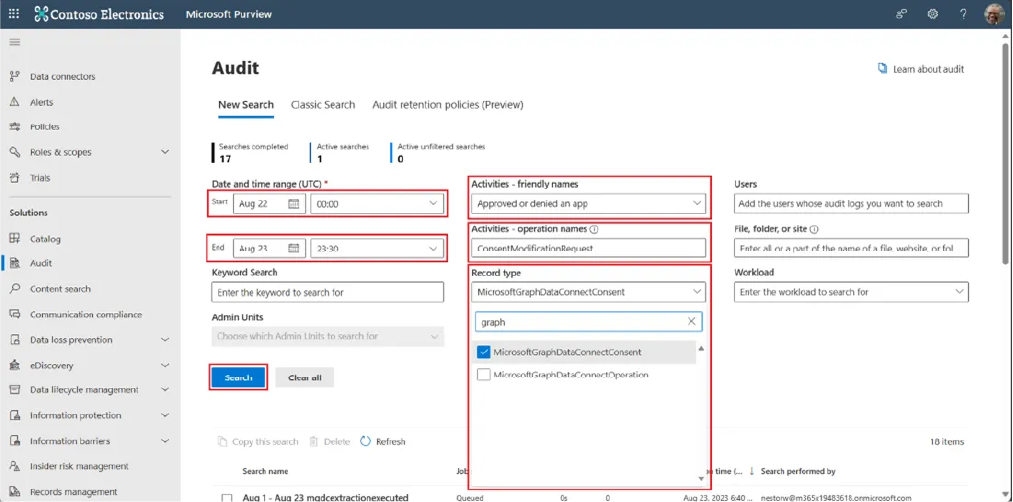Refresh the search results list
Screen dimensions: 1013x502
[x=383, y=442]
